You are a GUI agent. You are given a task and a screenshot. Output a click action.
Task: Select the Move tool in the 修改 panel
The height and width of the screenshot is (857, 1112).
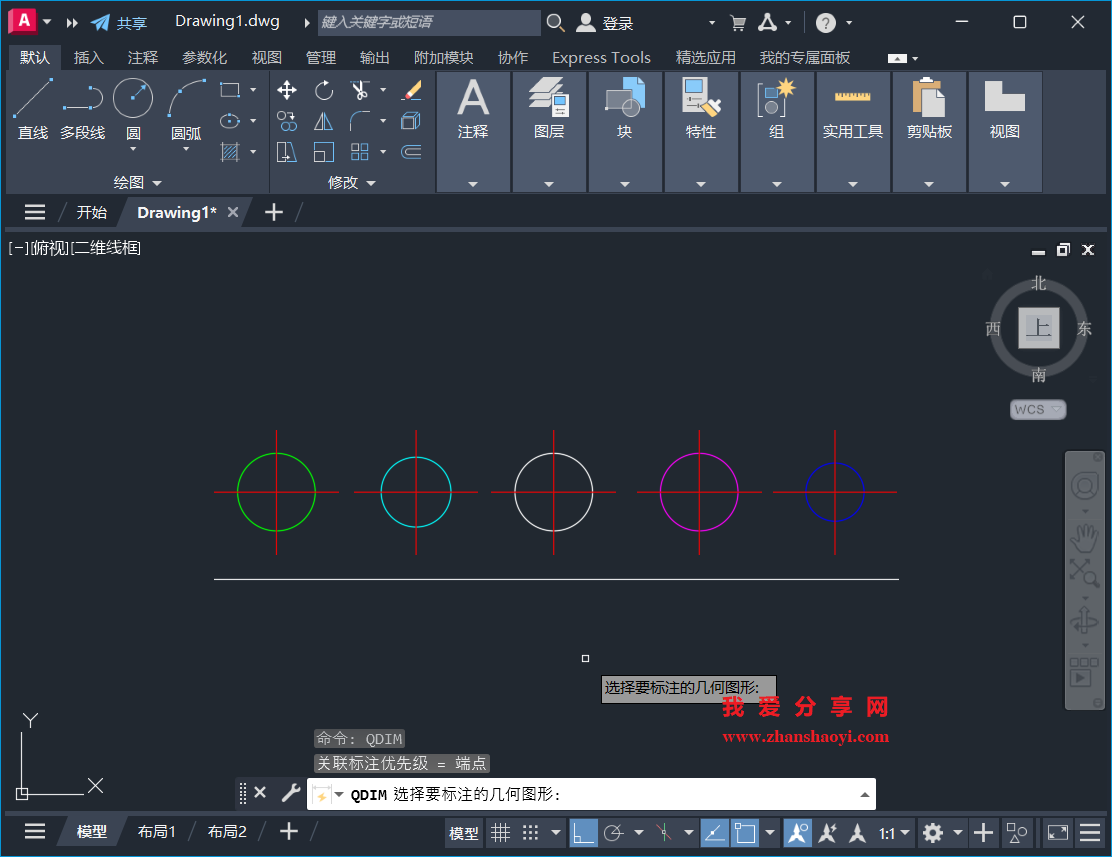point(287,90)
